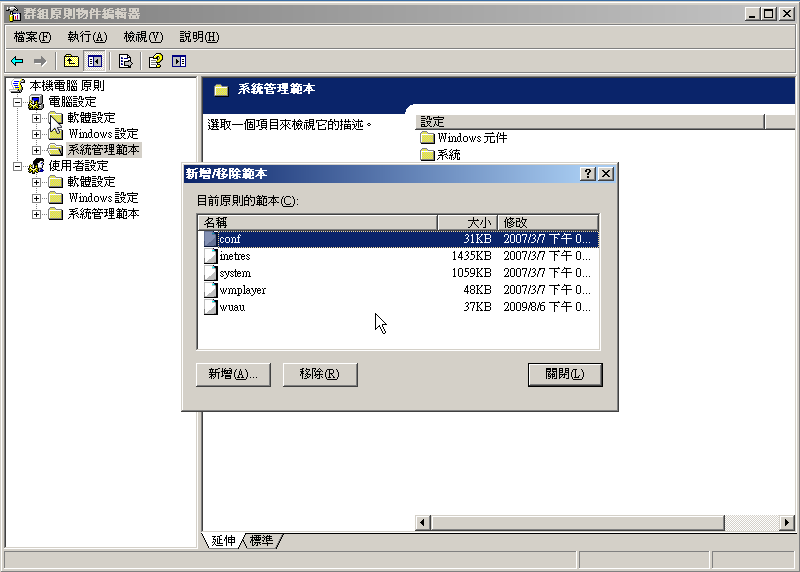The image size is (800, 572).
Task: Click the system template file icon
Action: 210,273
